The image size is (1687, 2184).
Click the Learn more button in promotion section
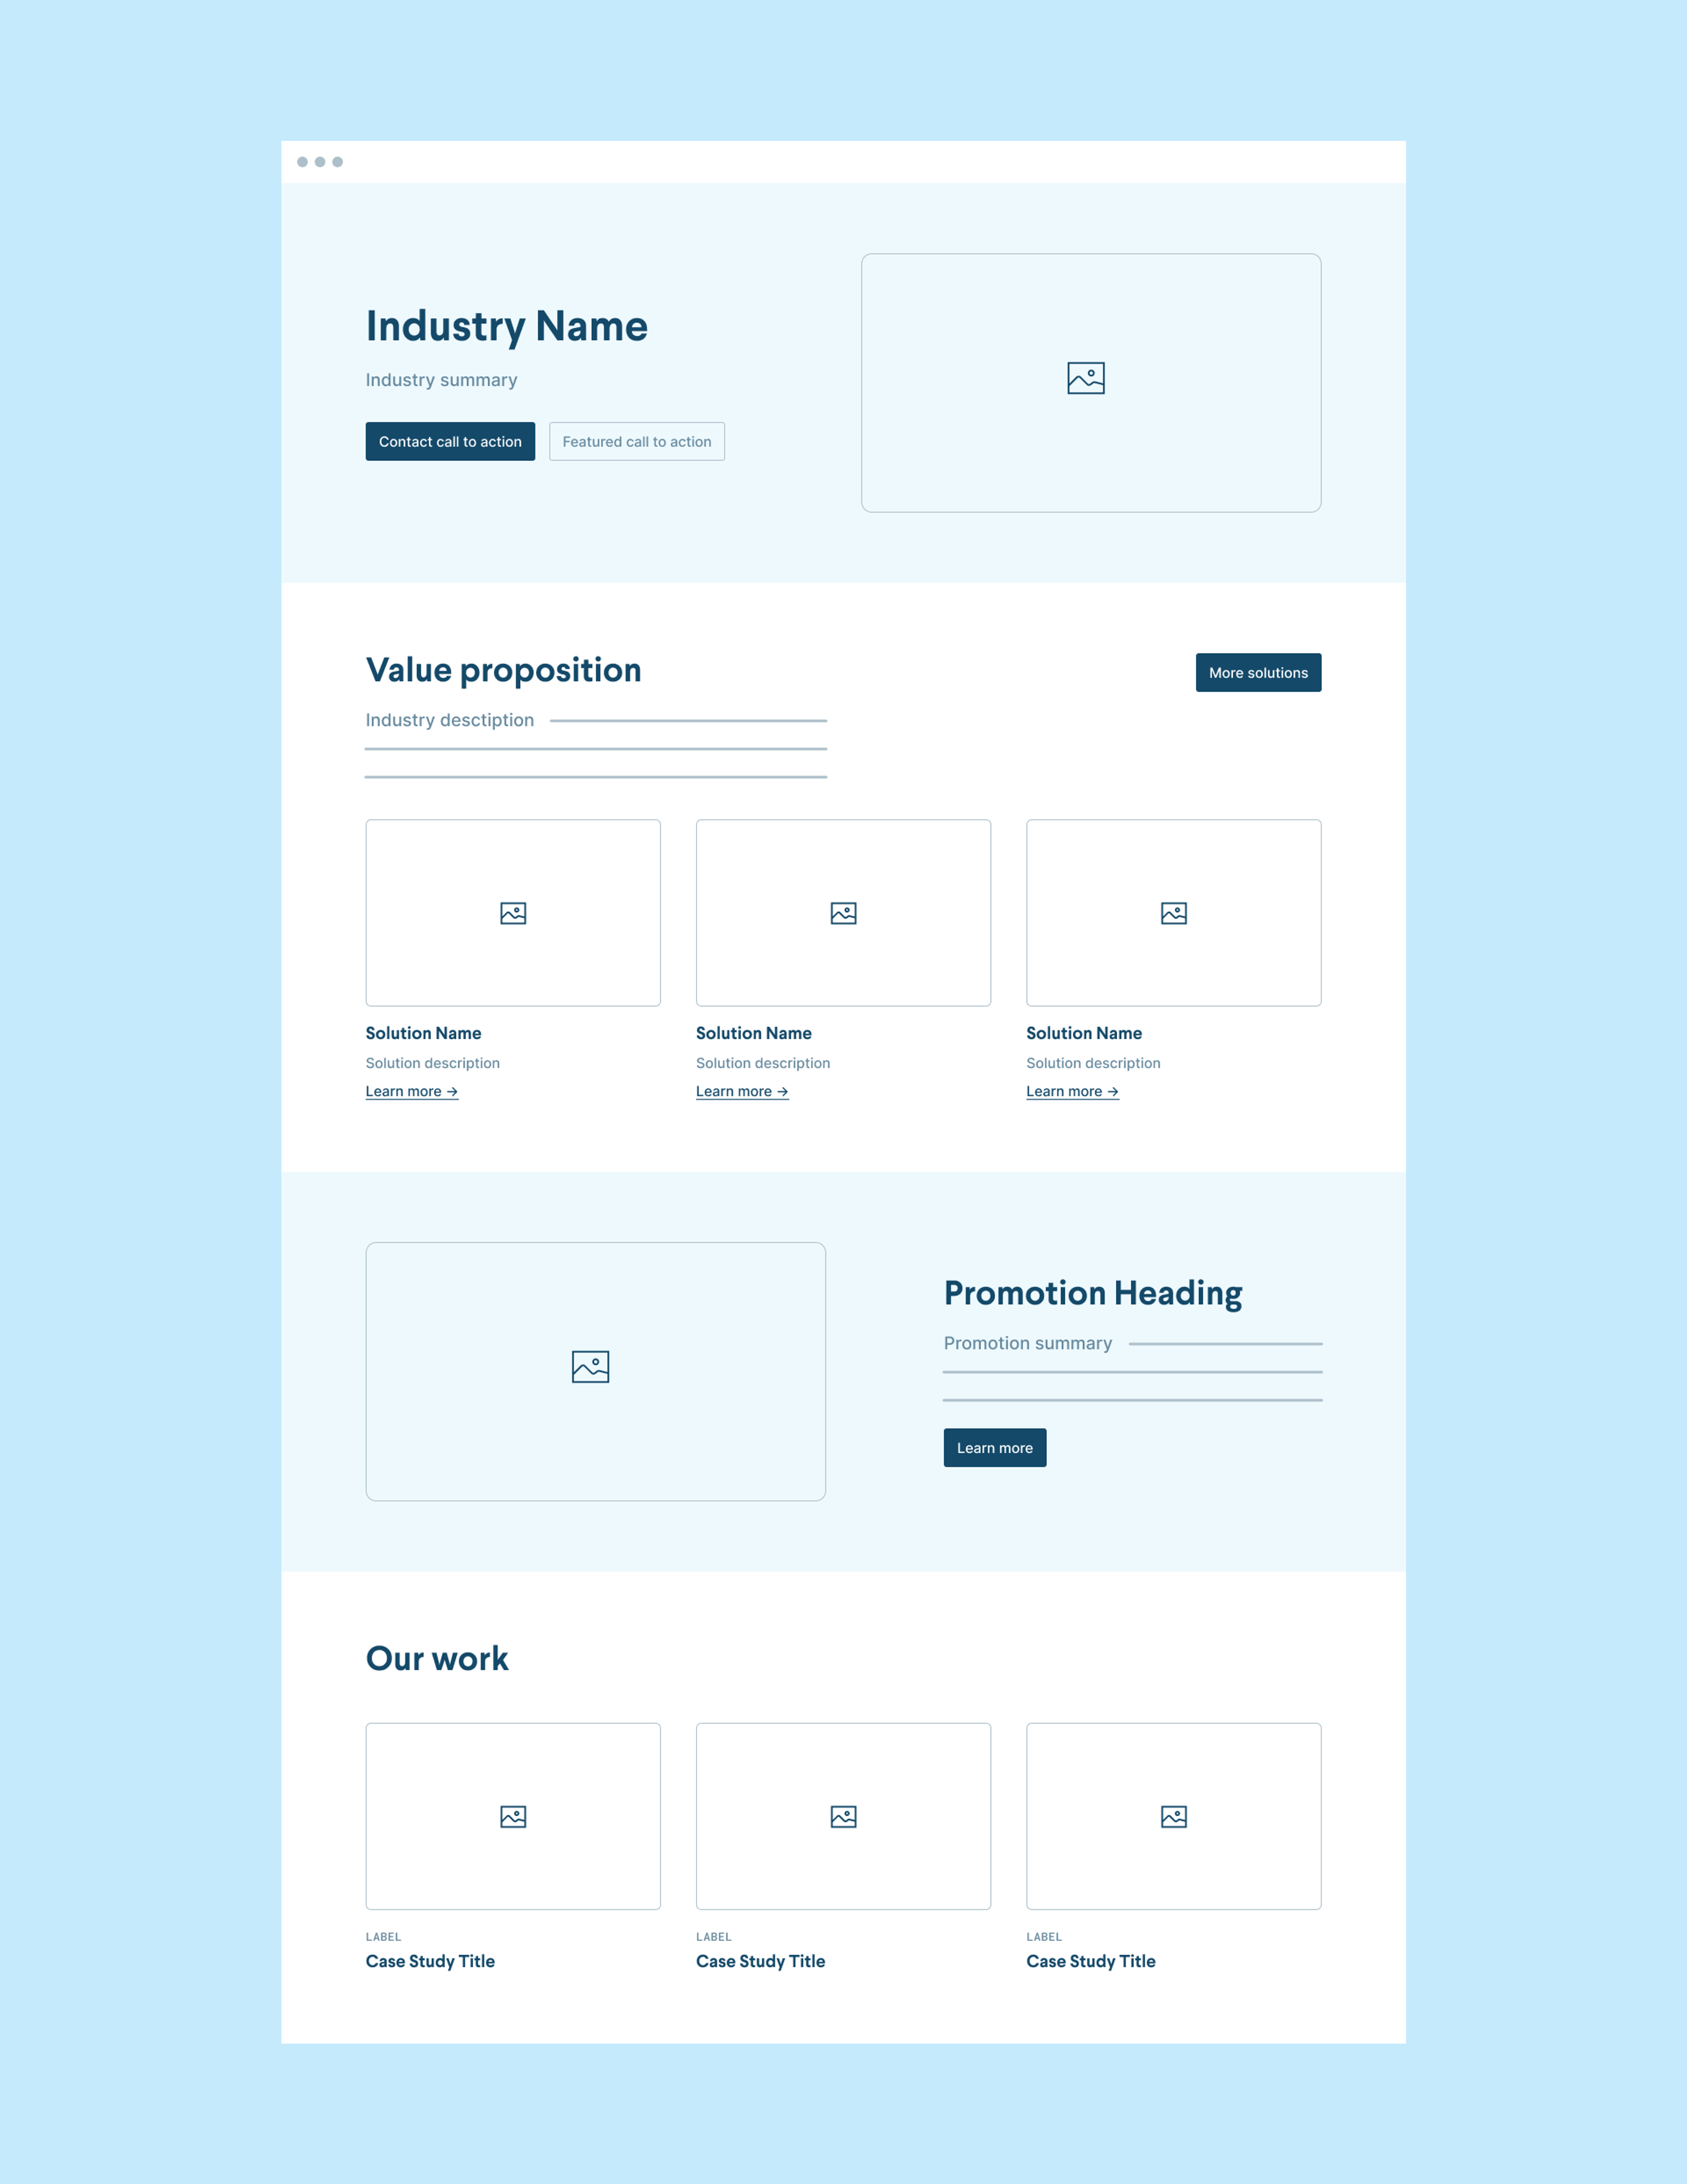pyautogui.click(x=994, y=1447)
